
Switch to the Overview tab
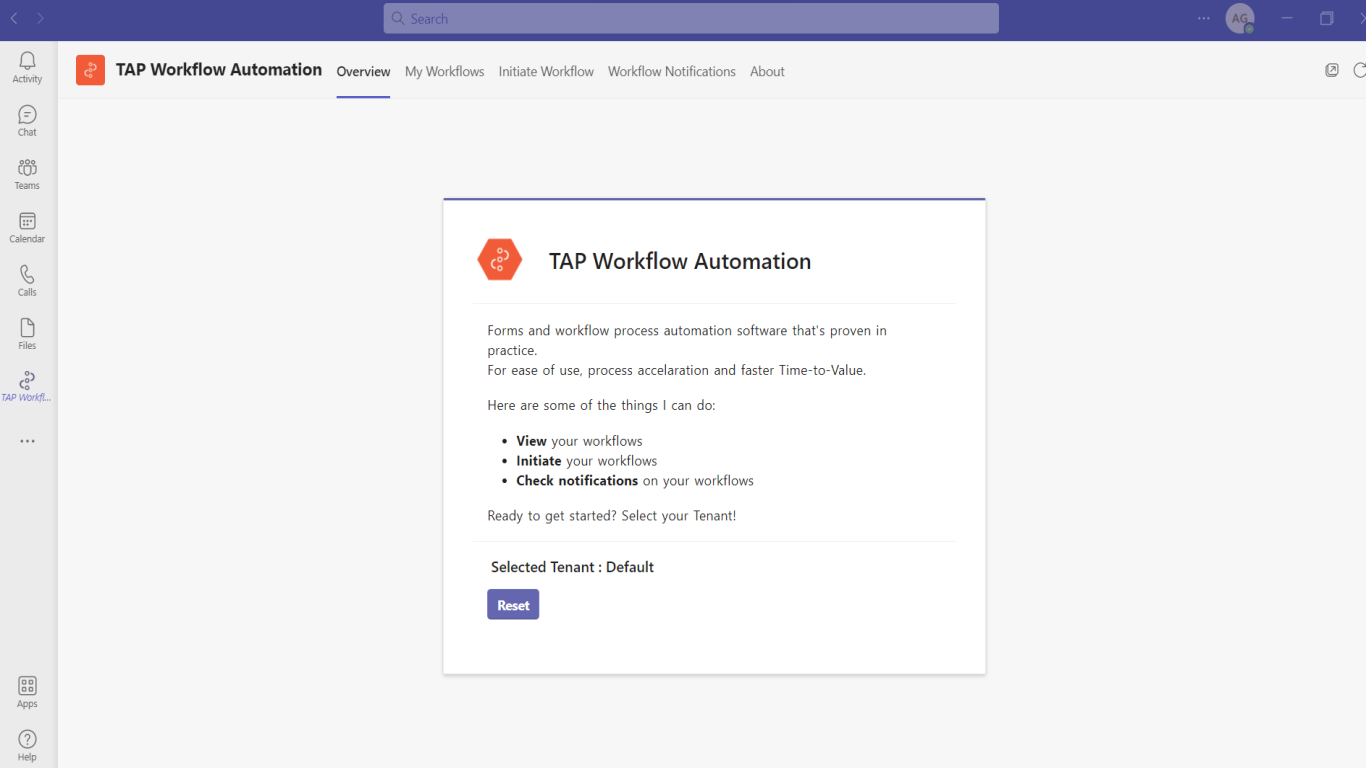[363, 72]
